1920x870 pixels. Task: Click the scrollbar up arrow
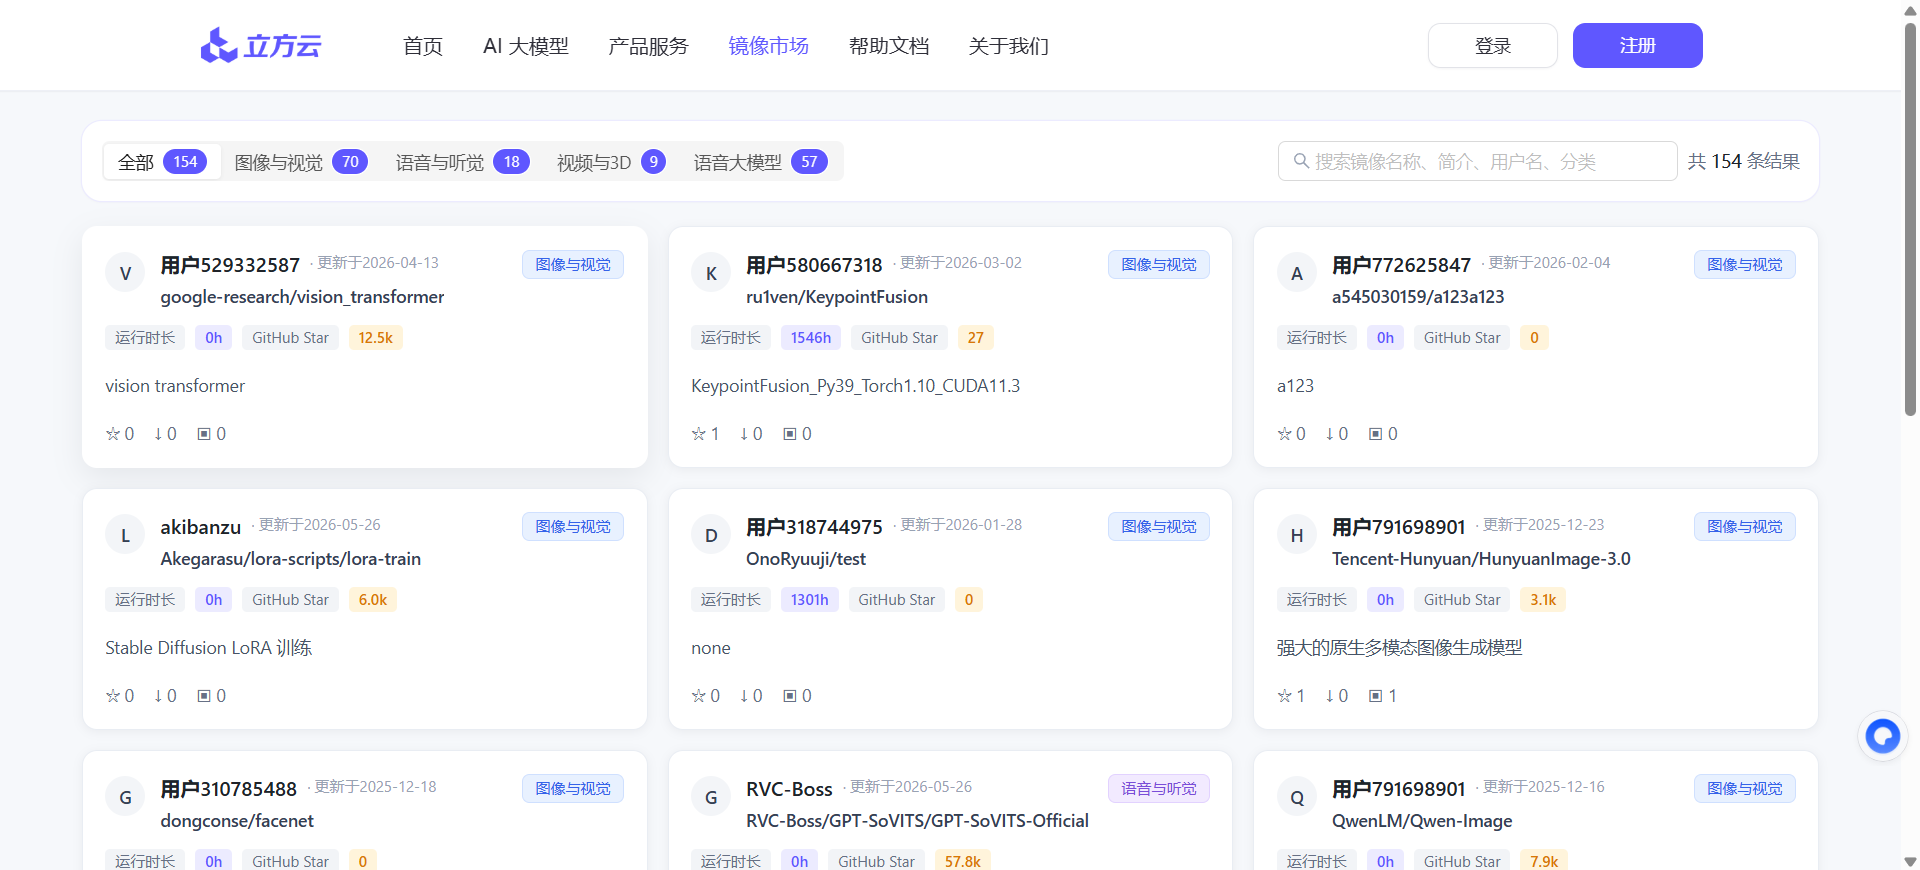click(x=1910, y=9)
